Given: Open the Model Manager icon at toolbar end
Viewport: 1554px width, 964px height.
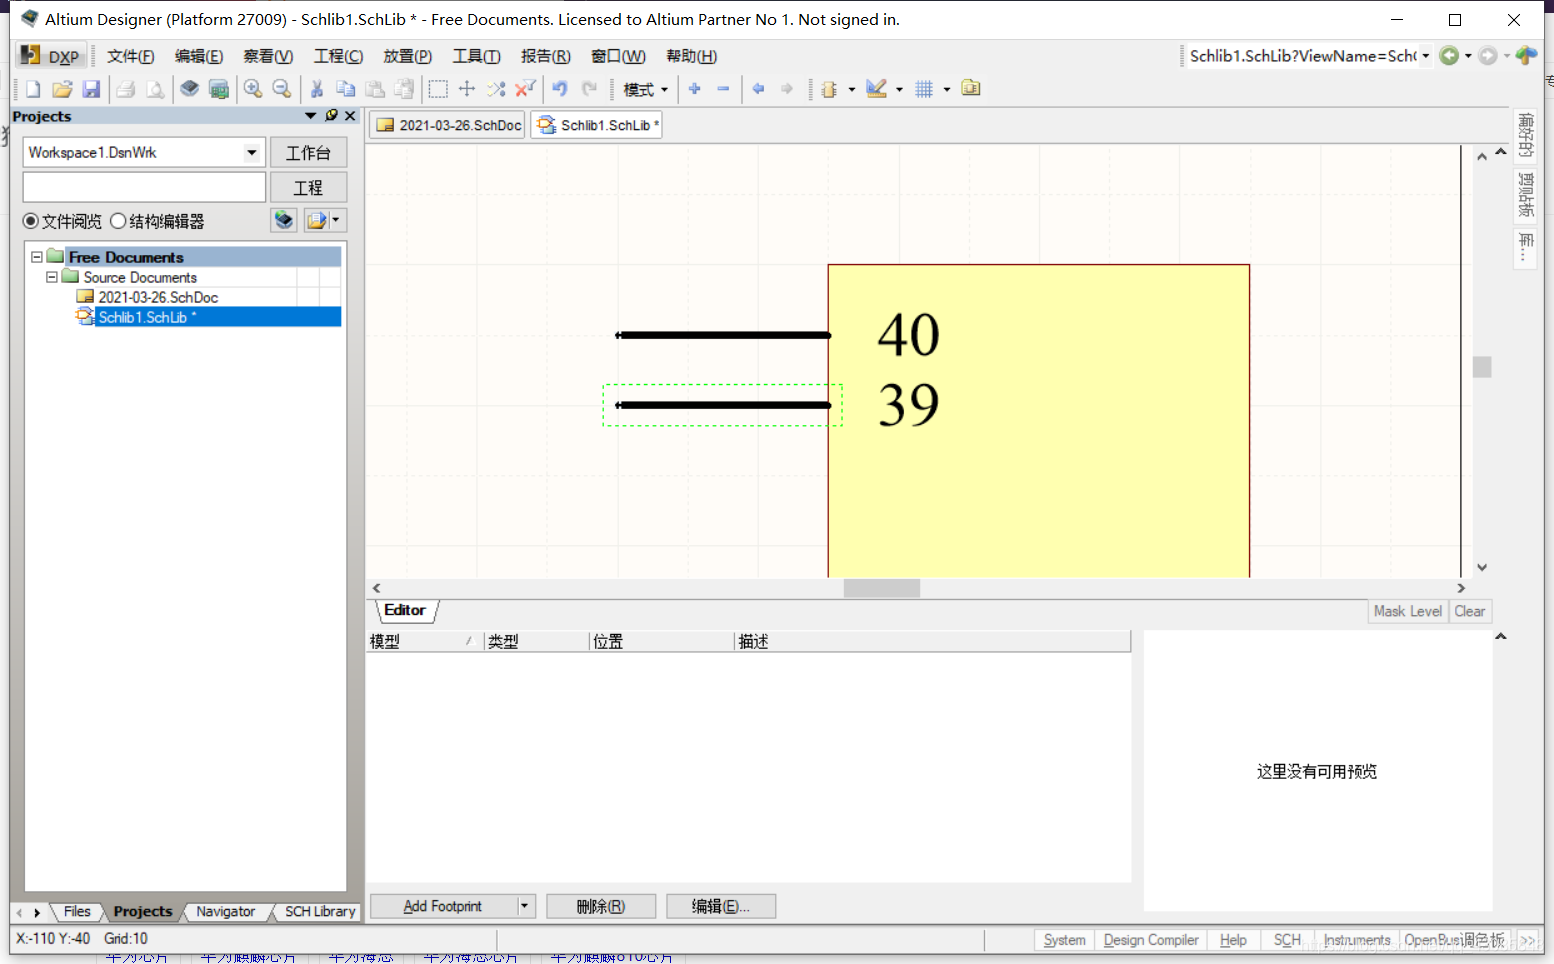Looking at the screenshot, I should pyautogui.click(x=971, y=89).
